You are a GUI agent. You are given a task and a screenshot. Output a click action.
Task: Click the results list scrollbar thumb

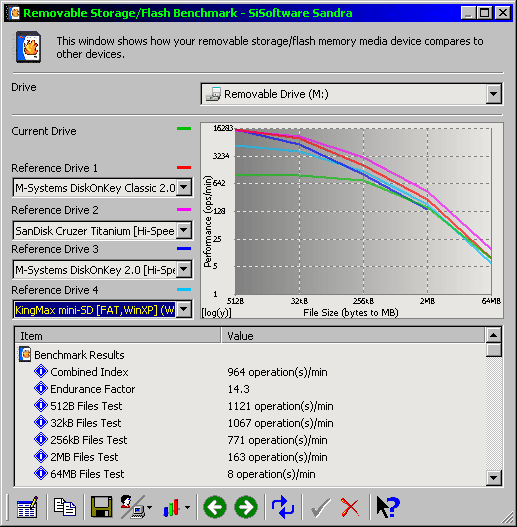click(493, 350)
